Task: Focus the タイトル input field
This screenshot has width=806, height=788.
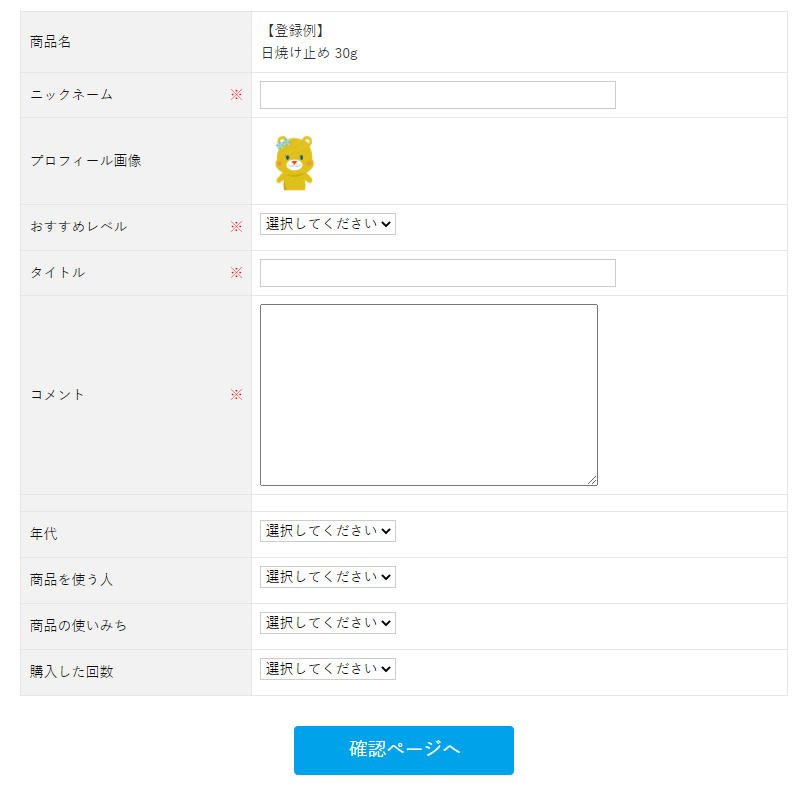Action: pyautogui.click(x=437, y=273)
